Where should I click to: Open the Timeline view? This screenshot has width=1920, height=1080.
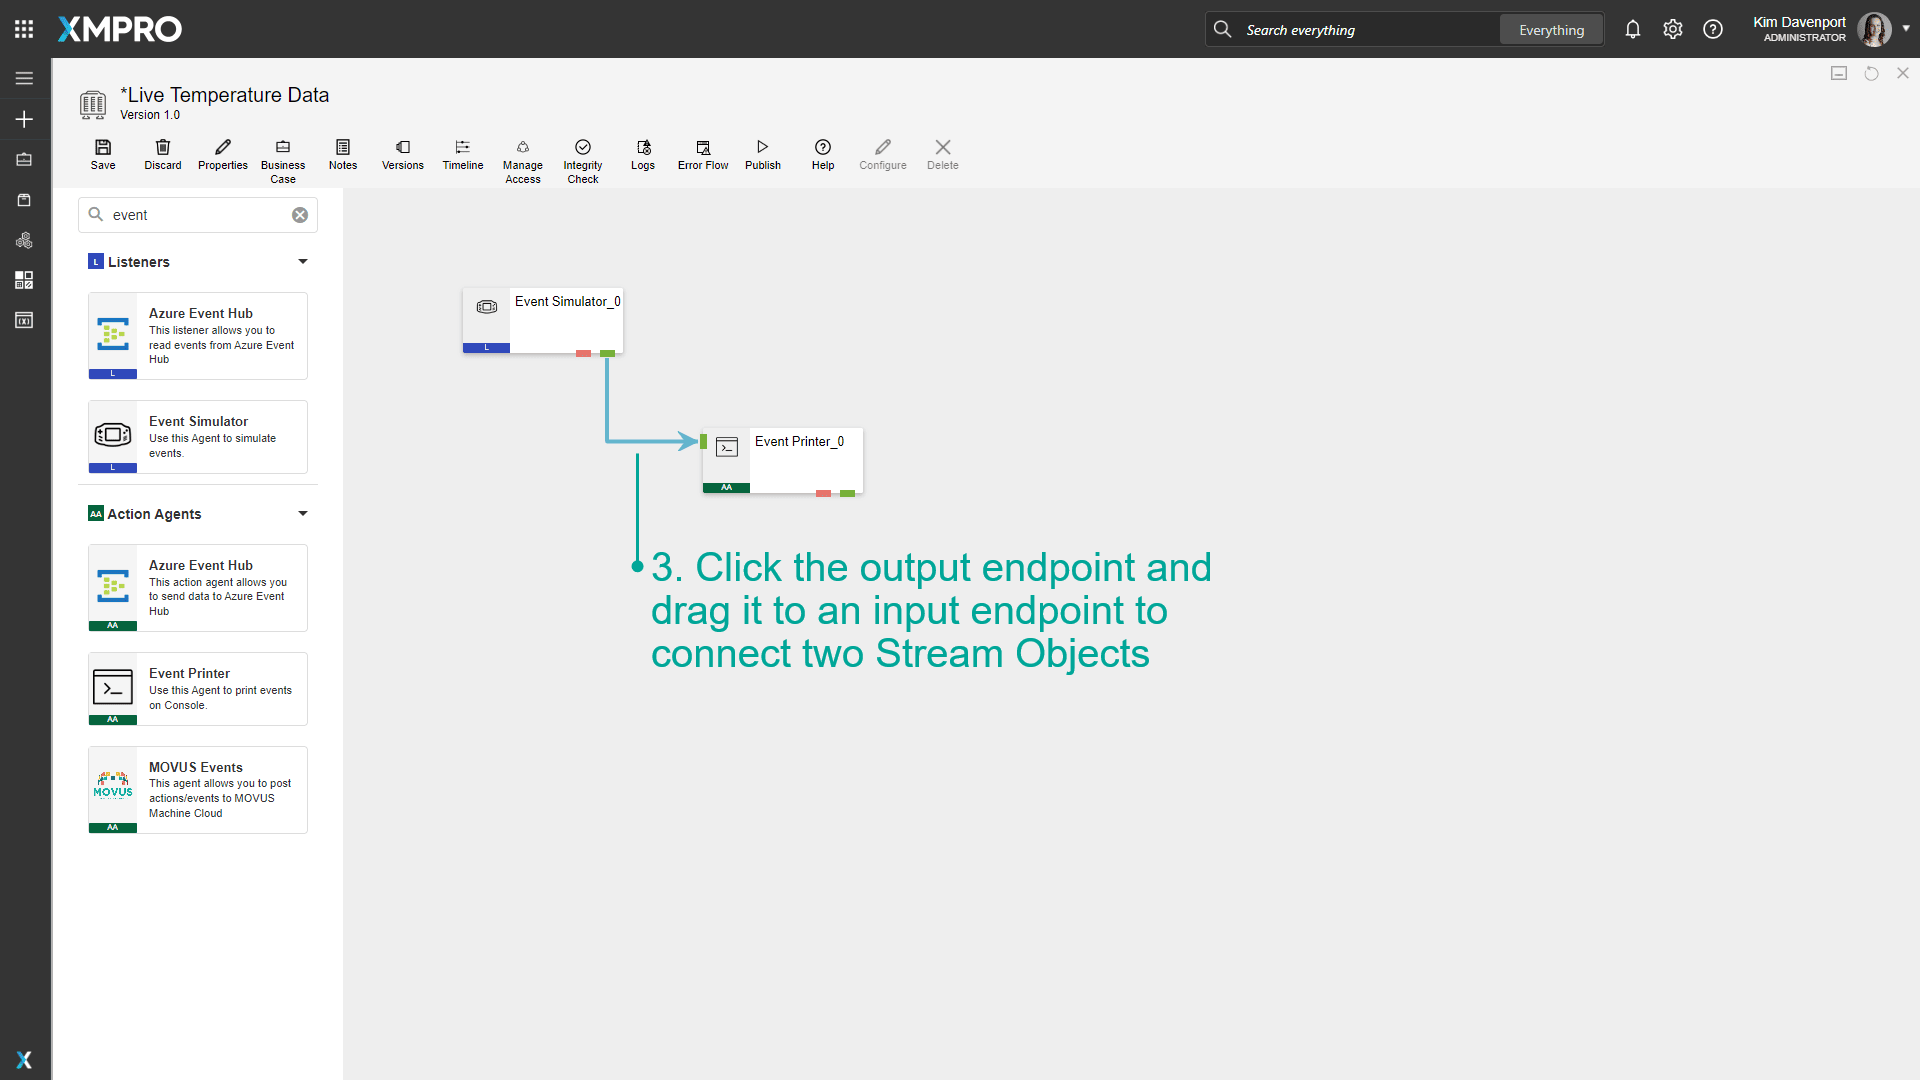[x=463, y=147]
